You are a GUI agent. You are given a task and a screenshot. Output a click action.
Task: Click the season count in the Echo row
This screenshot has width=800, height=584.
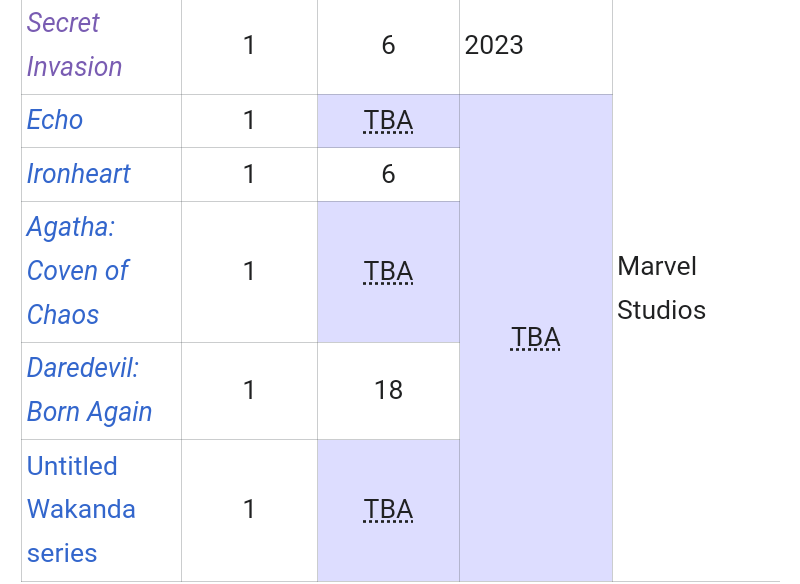pyautogui.click(x=249, y=121)
